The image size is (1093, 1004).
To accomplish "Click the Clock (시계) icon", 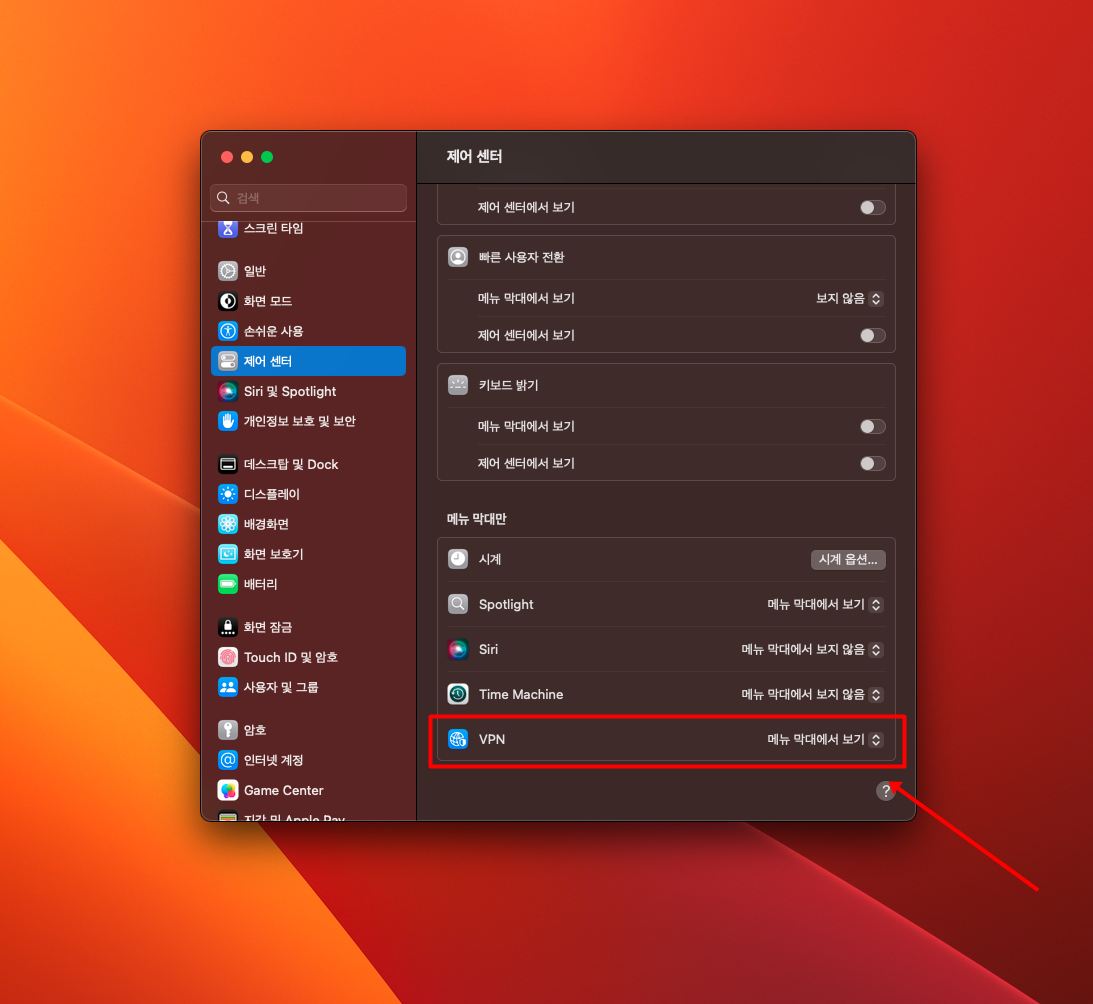I will pos(458,559).
